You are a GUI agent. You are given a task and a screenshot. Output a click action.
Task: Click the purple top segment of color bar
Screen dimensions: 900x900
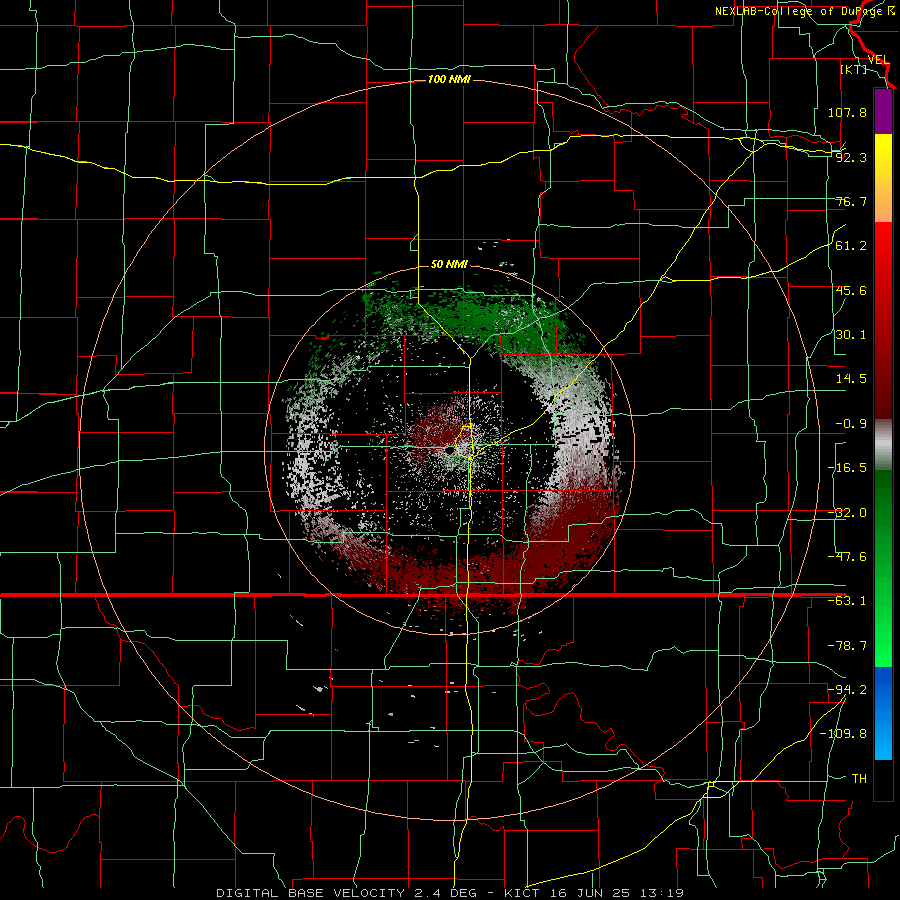[883, 111]
